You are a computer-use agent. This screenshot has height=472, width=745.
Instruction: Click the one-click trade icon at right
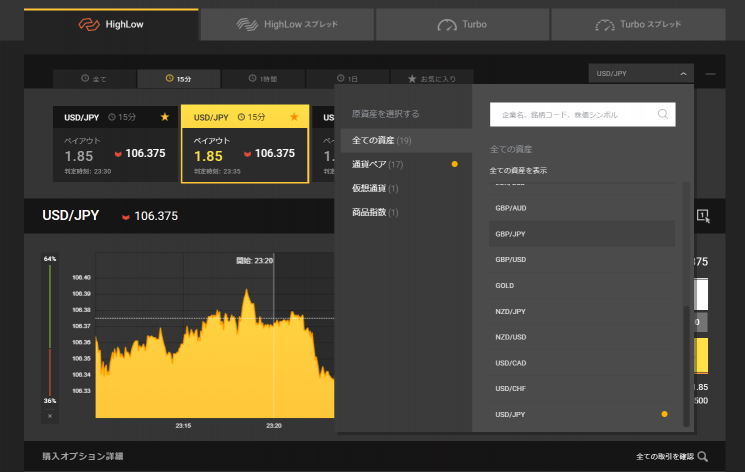(703, 216)
